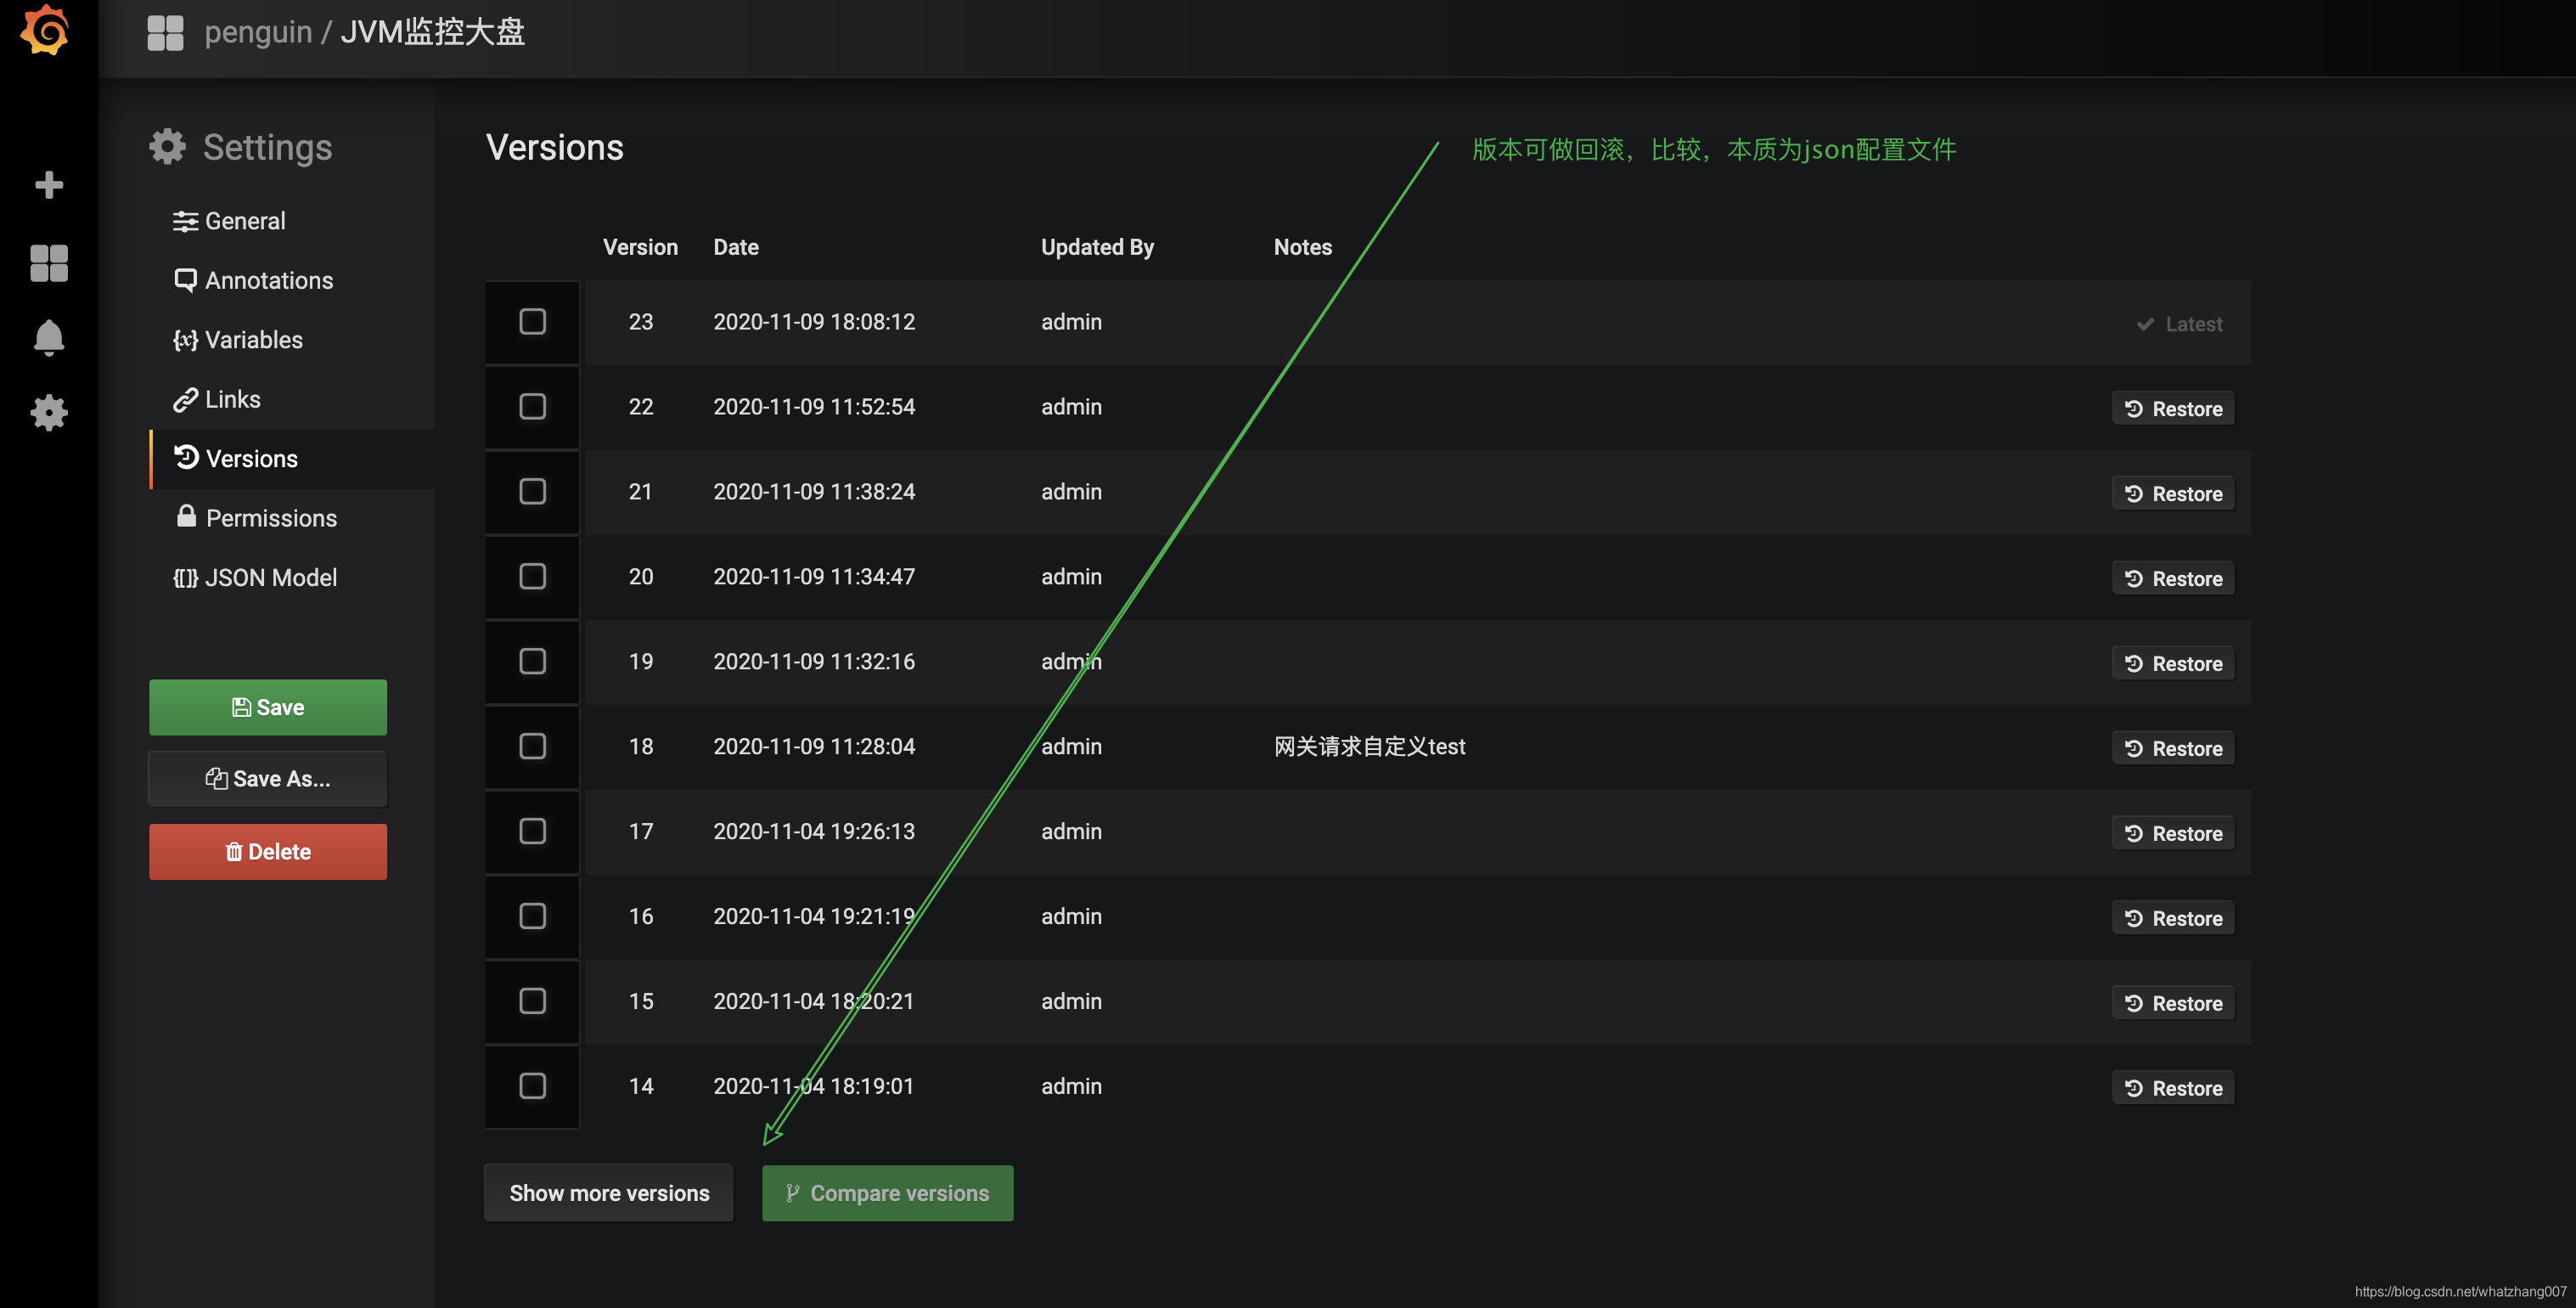This screenshot has width=2576, height=1308.
Task: Open the Permissions settings
Action: [270, 518]
